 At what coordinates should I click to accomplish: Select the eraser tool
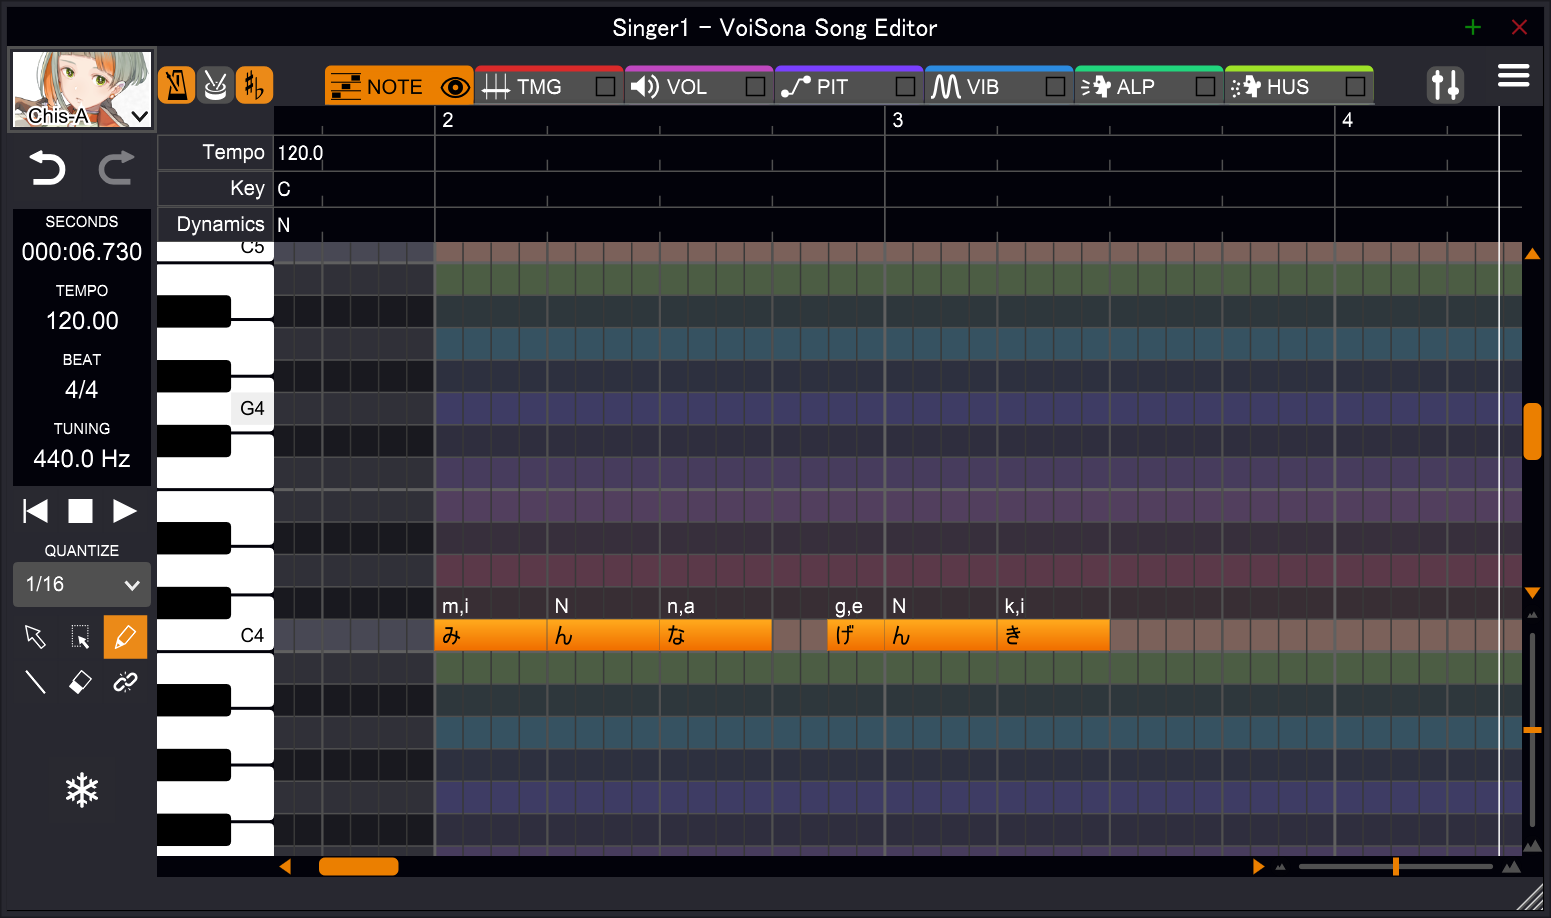tap(80, 682)
